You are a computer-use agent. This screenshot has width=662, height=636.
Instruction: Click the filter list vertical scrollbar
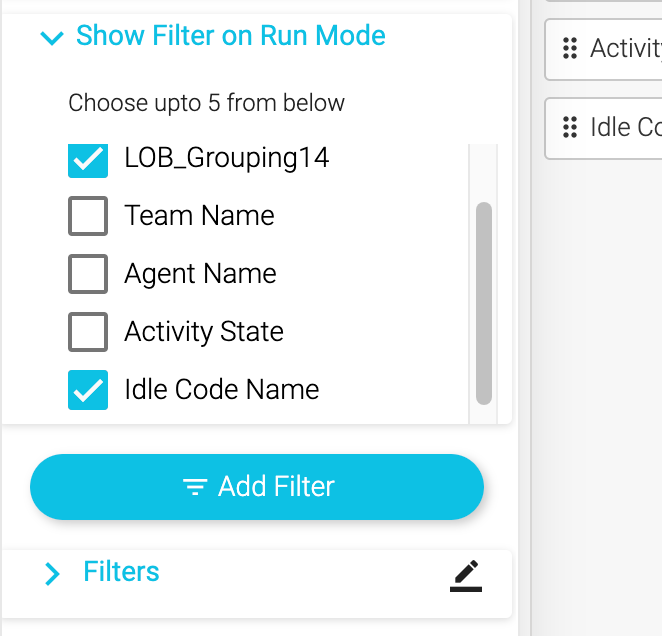(484, 302)
